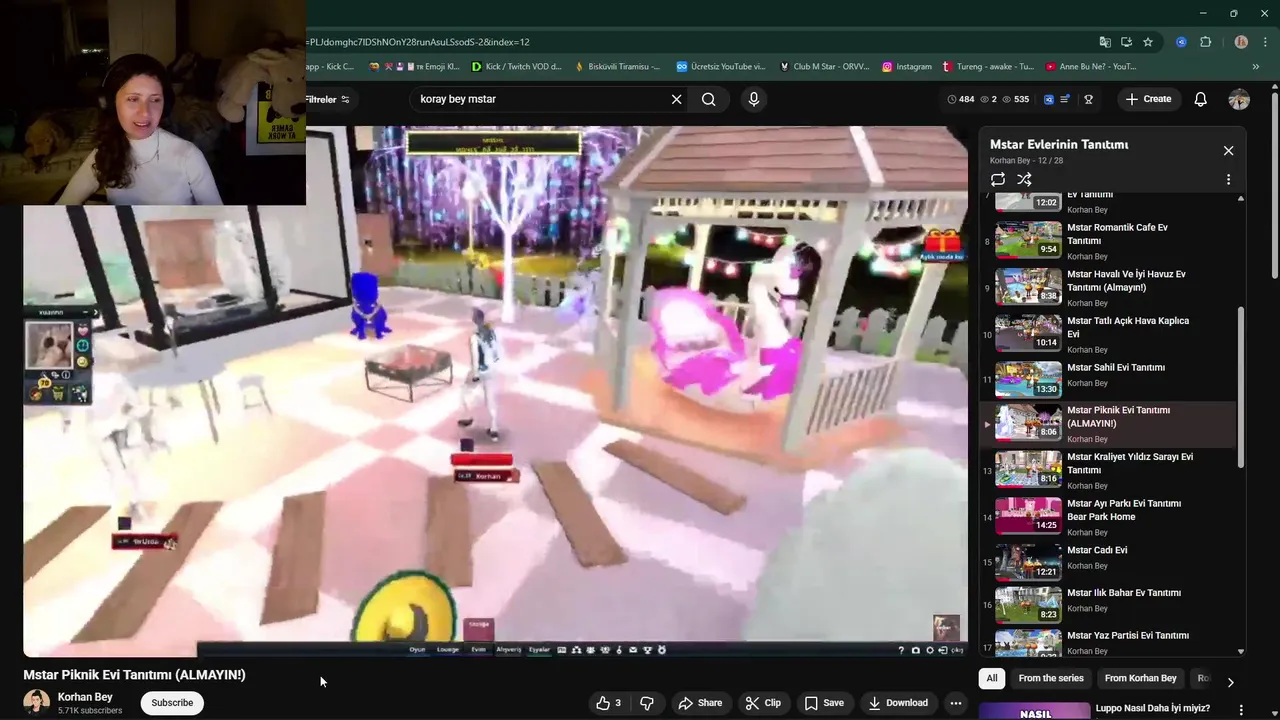Click install app icon in address bar
Viewport: 1280px width, 720px height.
1126,42
